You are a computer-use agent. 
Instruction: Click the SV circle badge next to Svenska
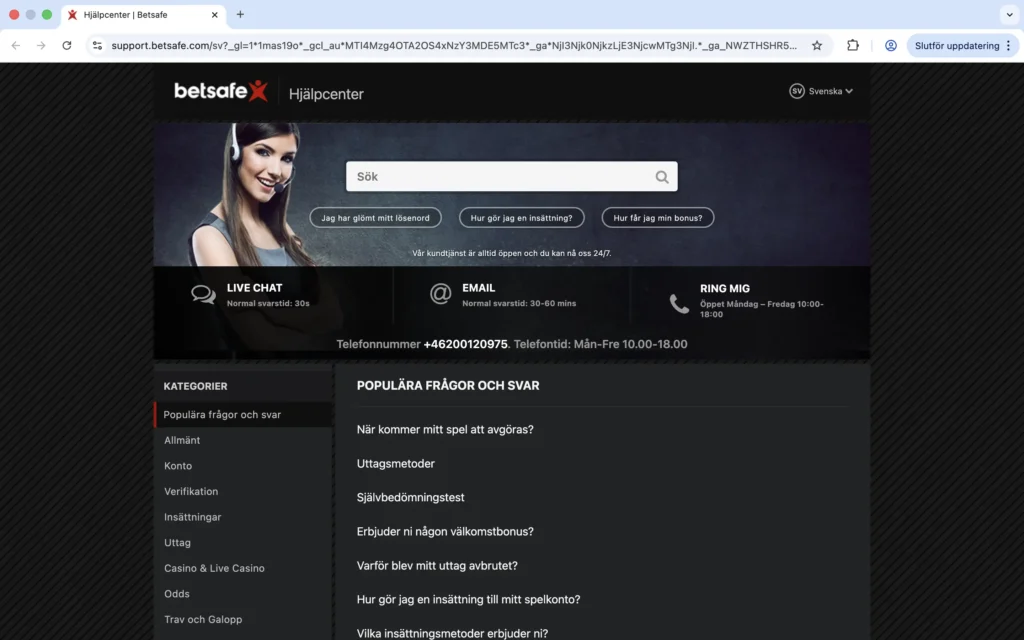tap(795, 90)
